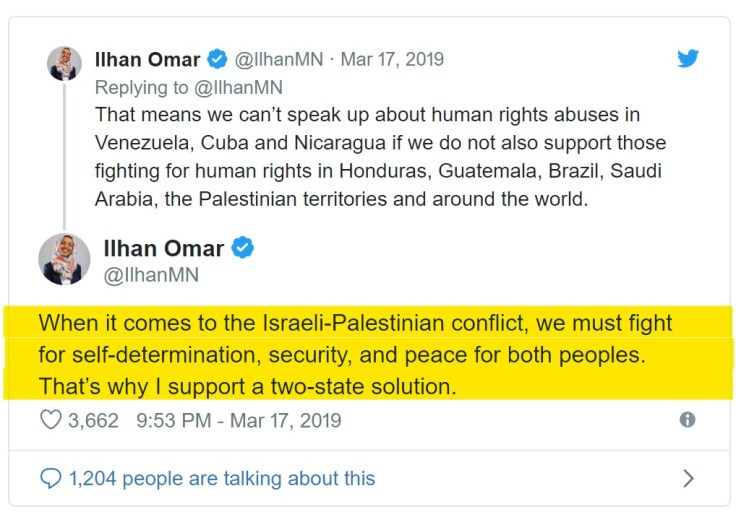Open "1,204 people are talking about this"
This screenshot has width=736, height=517.
pyautogui.click(x=222, y=479)
